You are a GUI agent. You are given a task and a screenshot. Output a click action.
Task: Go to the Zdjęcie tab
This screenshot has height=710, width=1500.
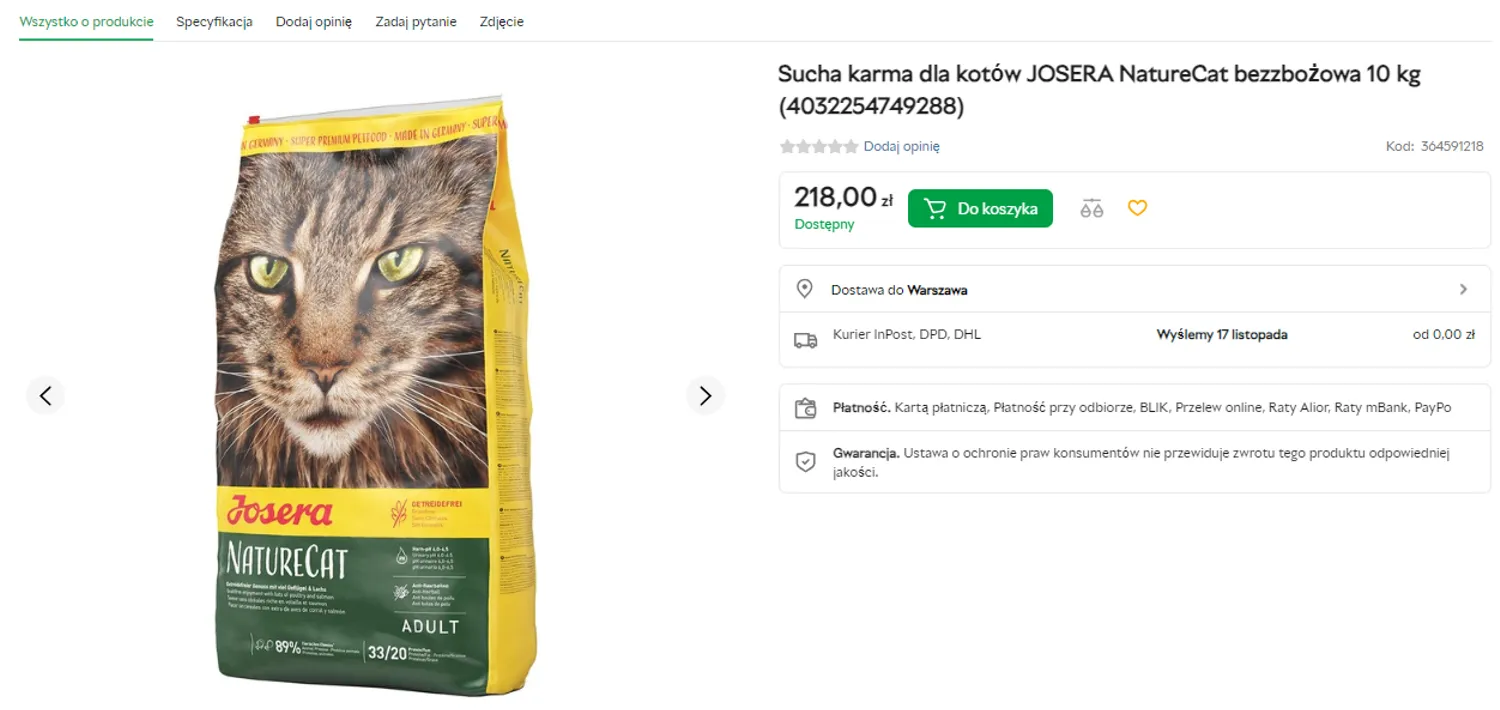[x=501, y=22]
